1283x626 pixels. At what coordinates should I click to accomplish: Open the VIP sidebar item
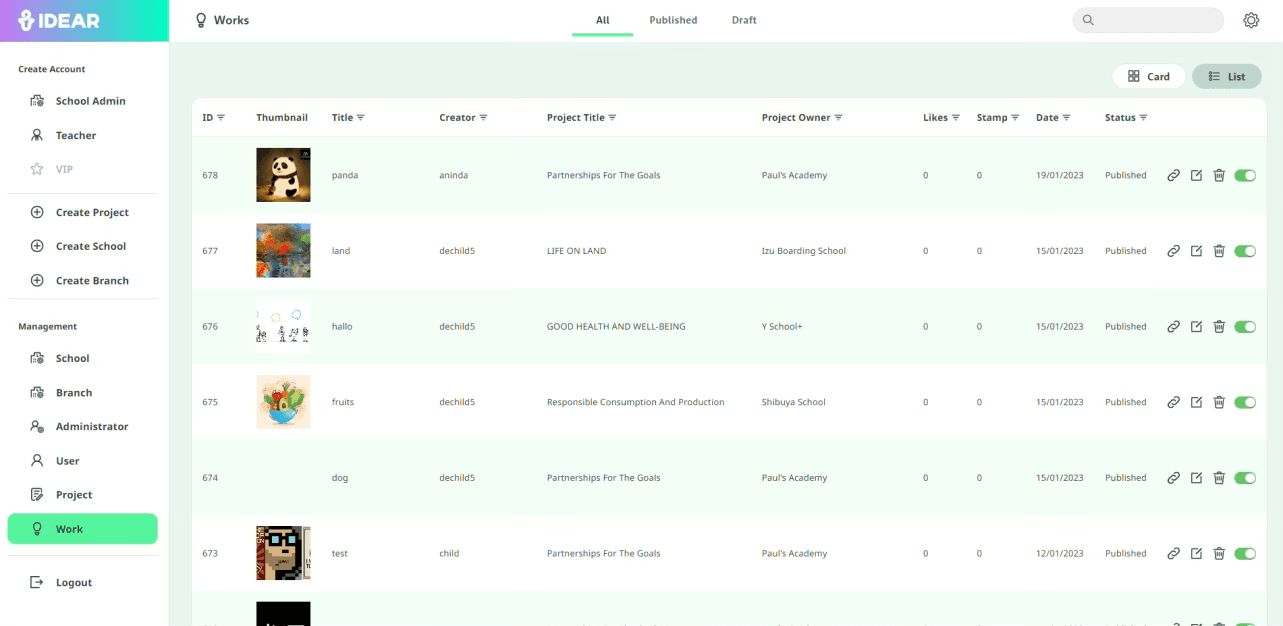point(83,169)
